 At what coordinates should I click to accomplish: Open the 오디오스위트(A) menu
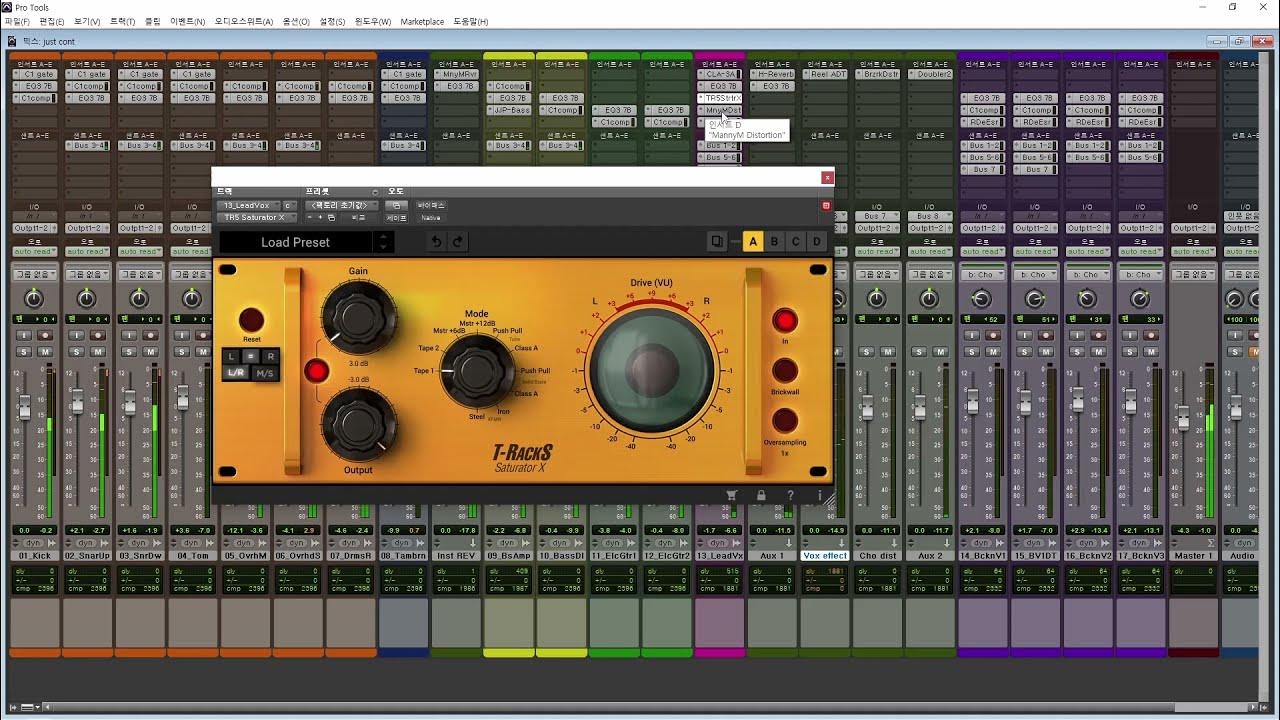(x=243, y=21)
